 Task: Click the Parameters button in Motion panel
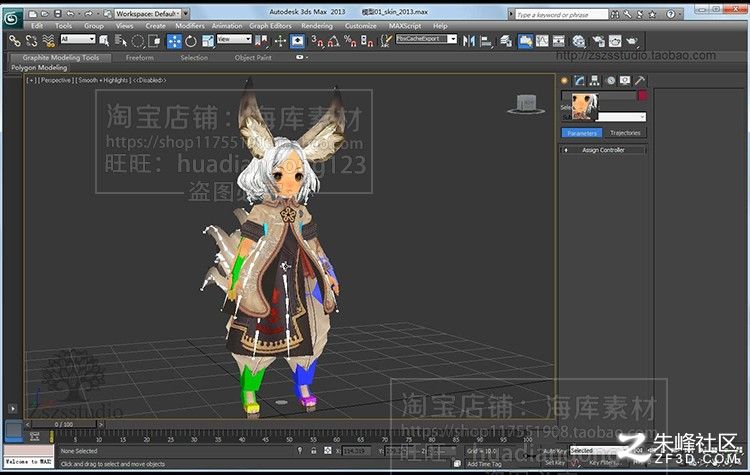[582, 133]
